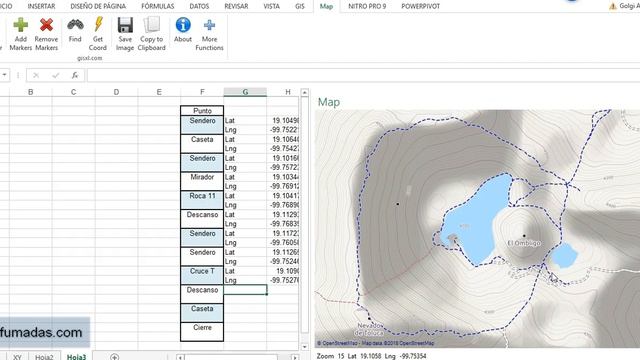Select column F header
The height and width of the screenshot is (360, 640).
pyautogui.click(x=202, y=92)
